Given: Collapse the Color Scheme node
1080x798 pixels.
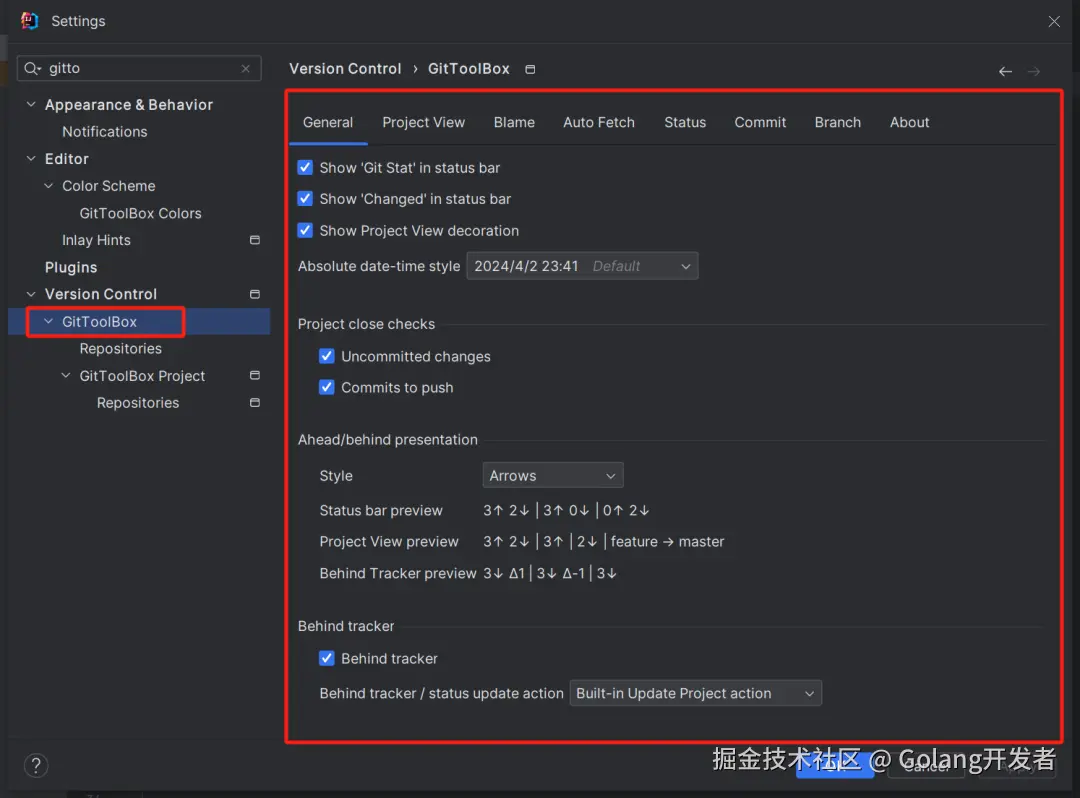Looking at the screenshot, I should [48, 186].
